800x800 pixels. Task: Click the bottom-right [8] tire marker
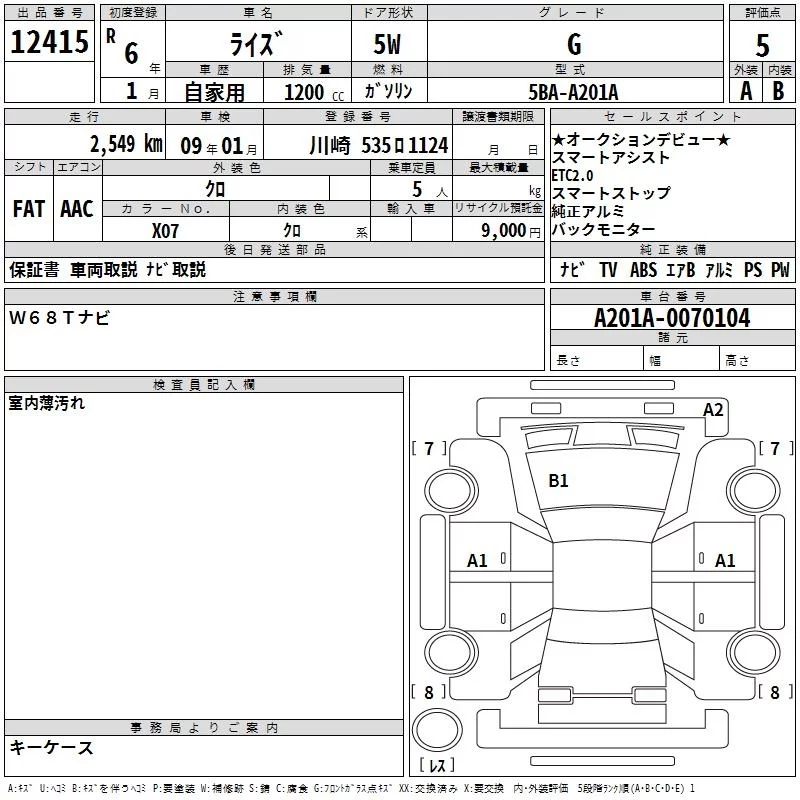pos(775,692)
